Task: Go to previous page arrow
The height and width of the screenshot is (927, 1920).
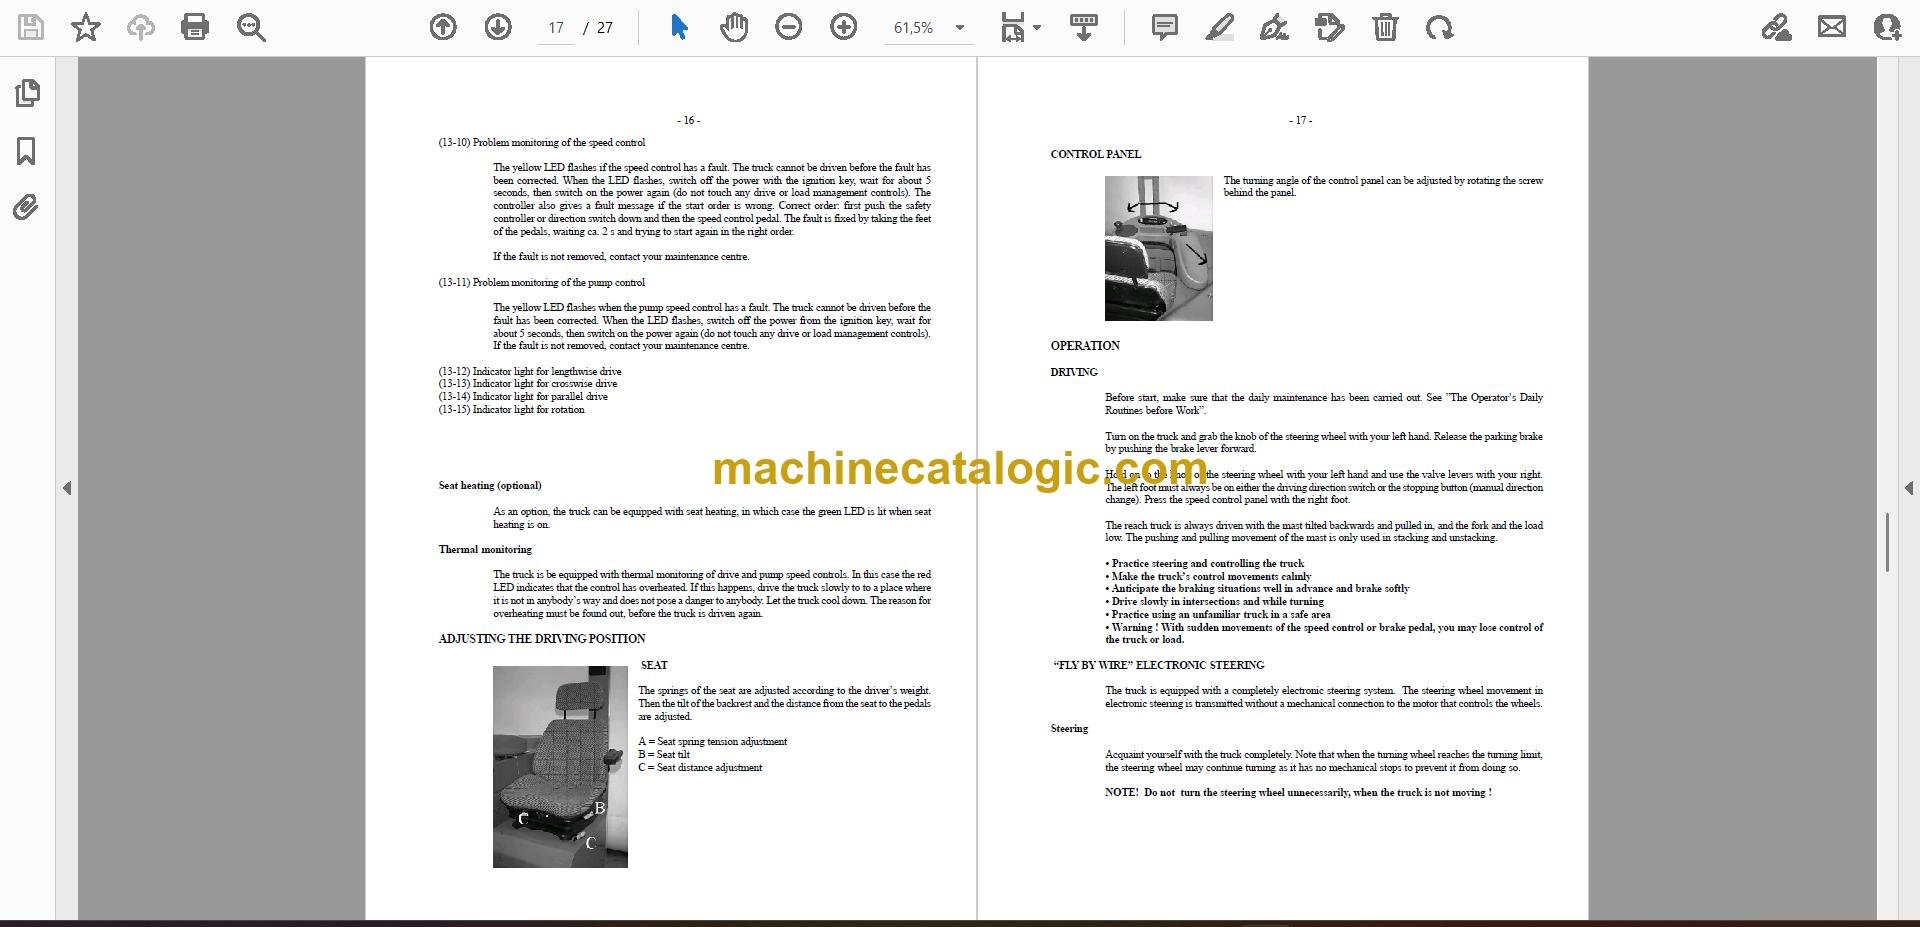Action: pyautogui.click(x=443, y=27)
